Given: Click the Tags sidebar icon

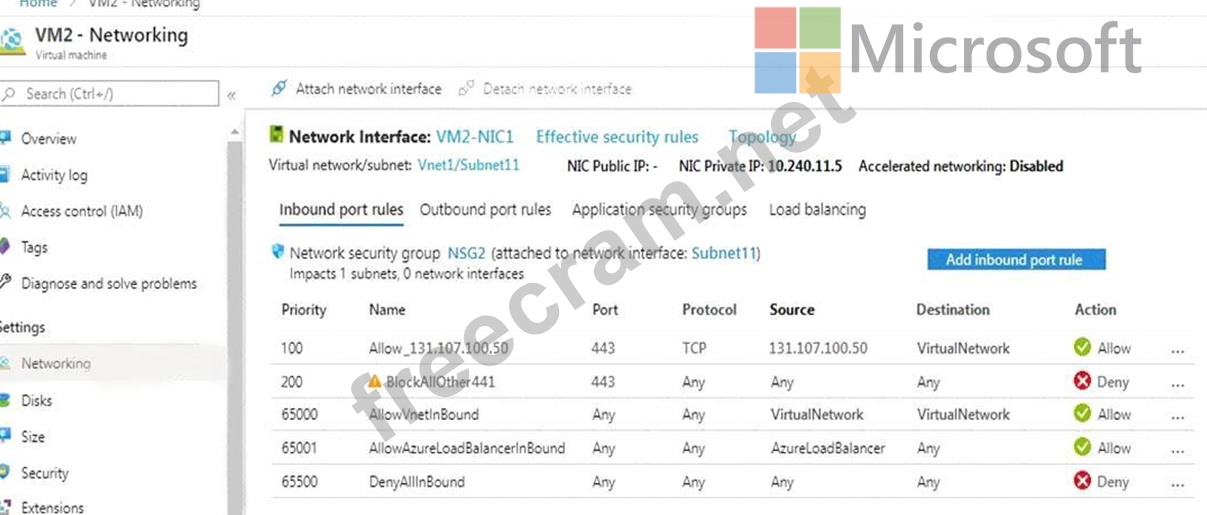Looking at the screenshot, I should tap(5, 247).
